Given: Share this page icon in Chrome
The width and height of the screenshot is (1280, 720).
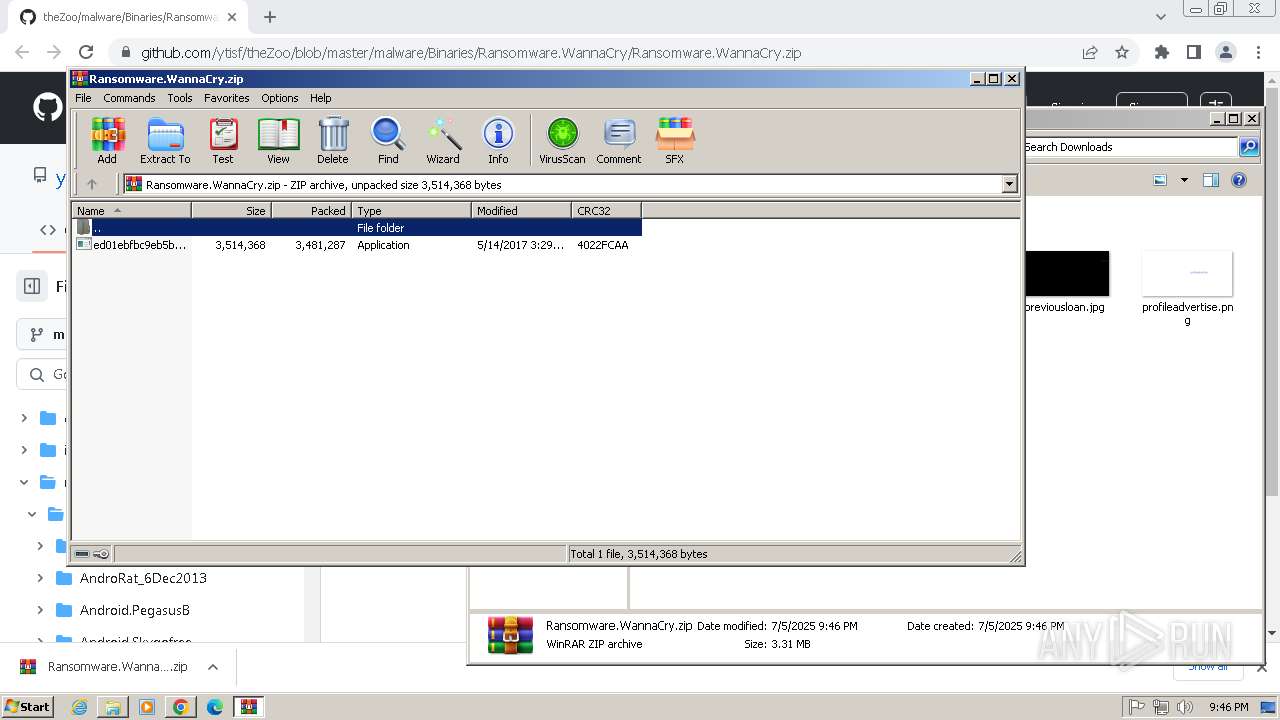Looking at the screenshot, I should pos(1090,53).
